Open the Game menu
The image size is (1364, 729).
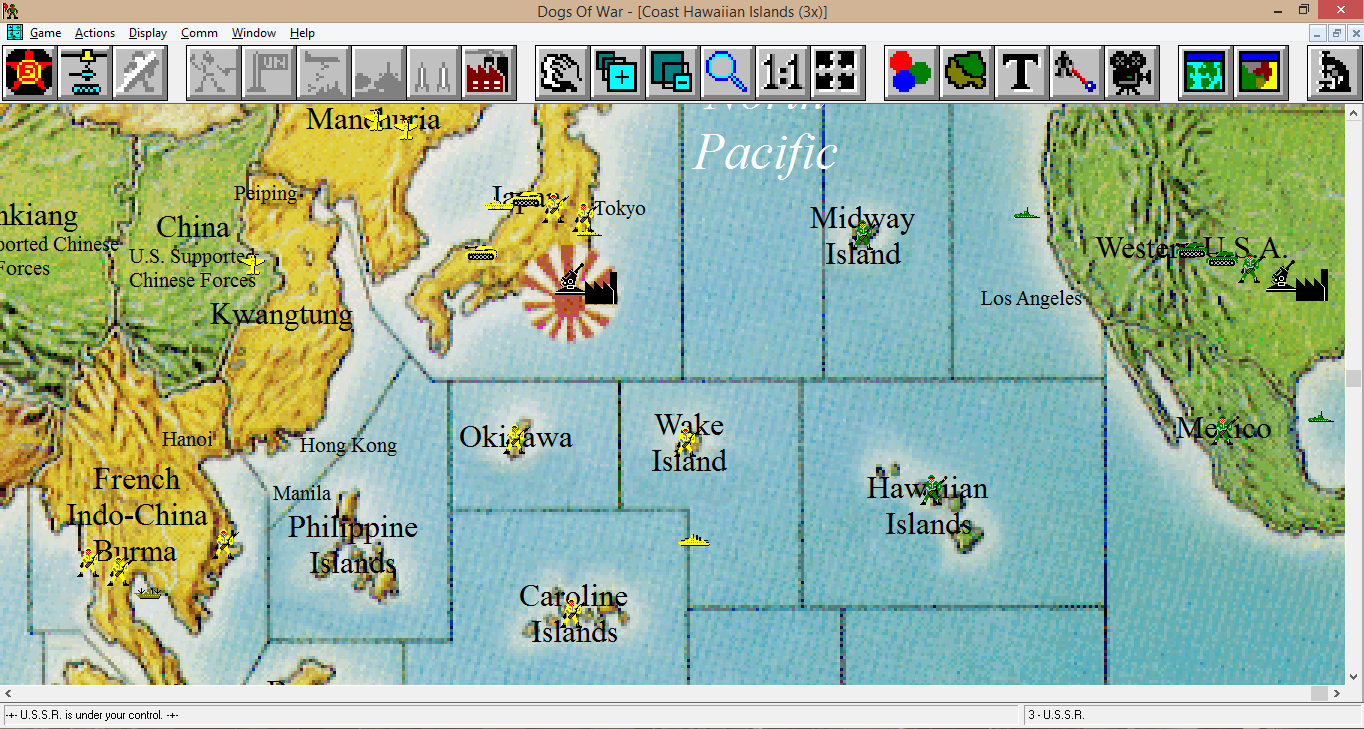(45, 33)
